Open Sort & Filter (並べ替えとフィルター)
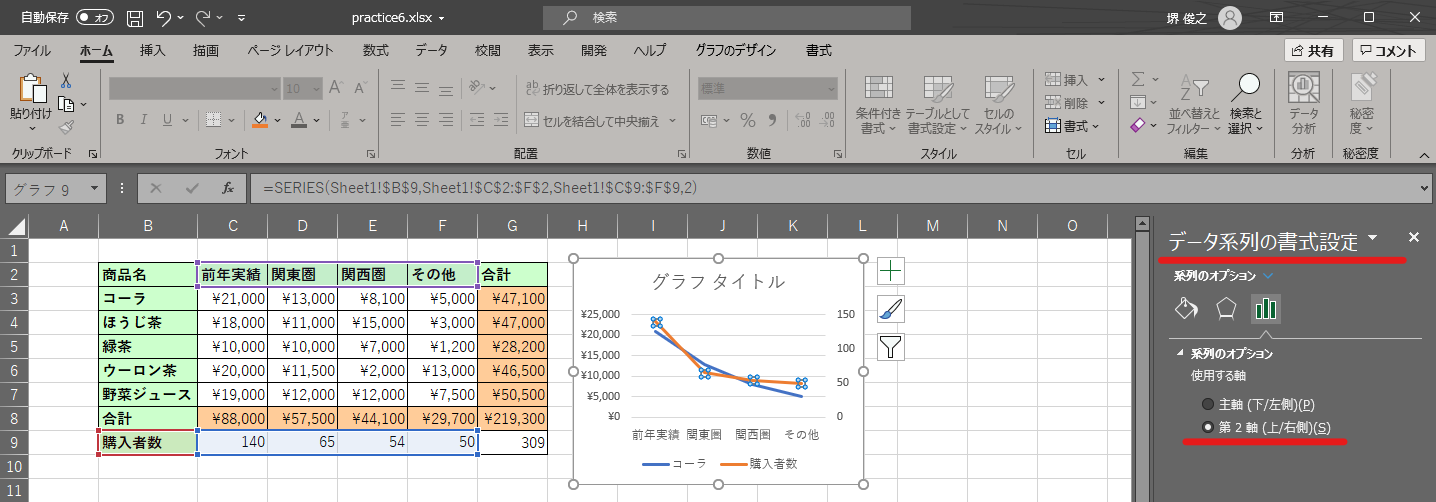This screenshot has height=502, width=1436. 1193,104
